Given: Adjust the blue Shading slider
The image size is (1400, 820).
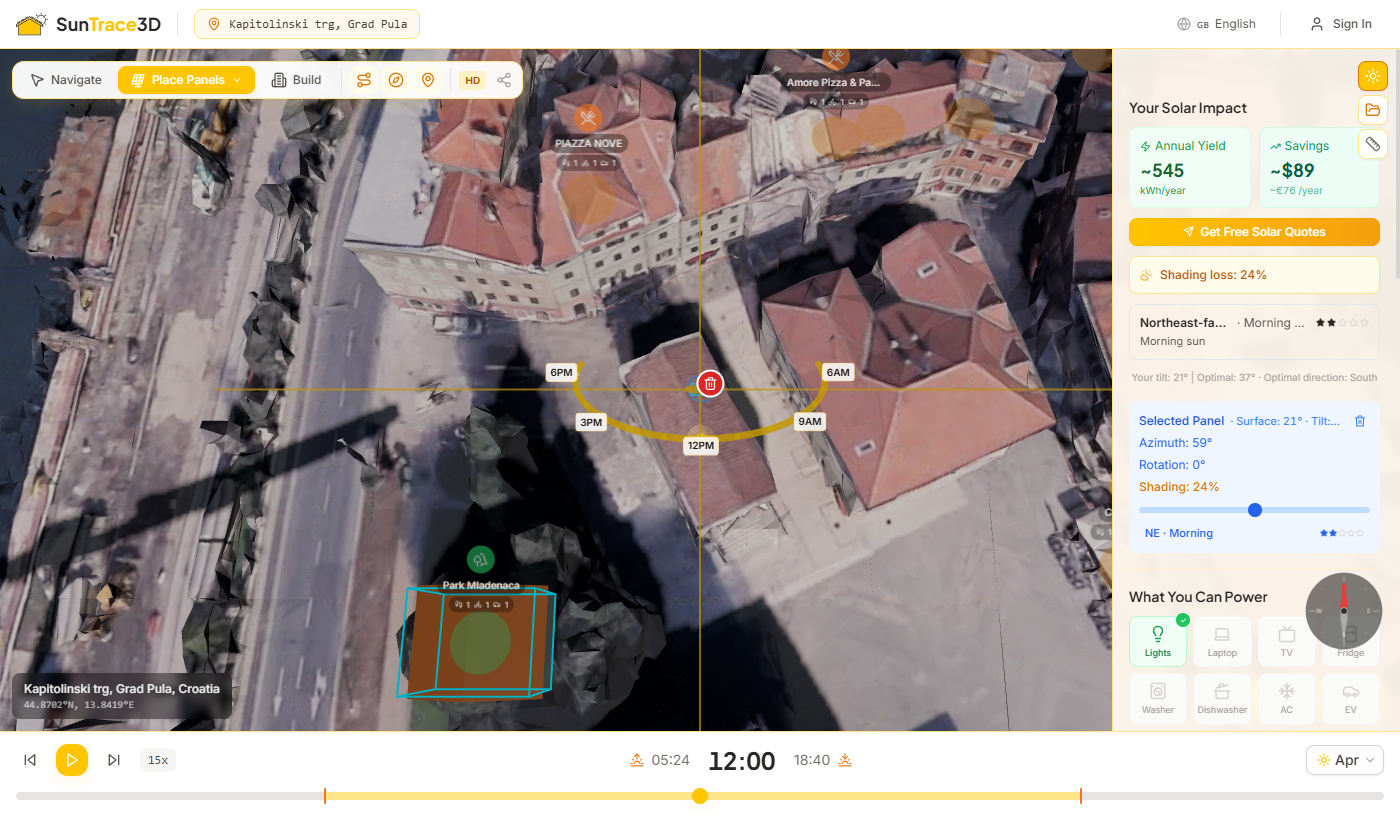Looking at the screenshot, I should [x=1254, y=510].
